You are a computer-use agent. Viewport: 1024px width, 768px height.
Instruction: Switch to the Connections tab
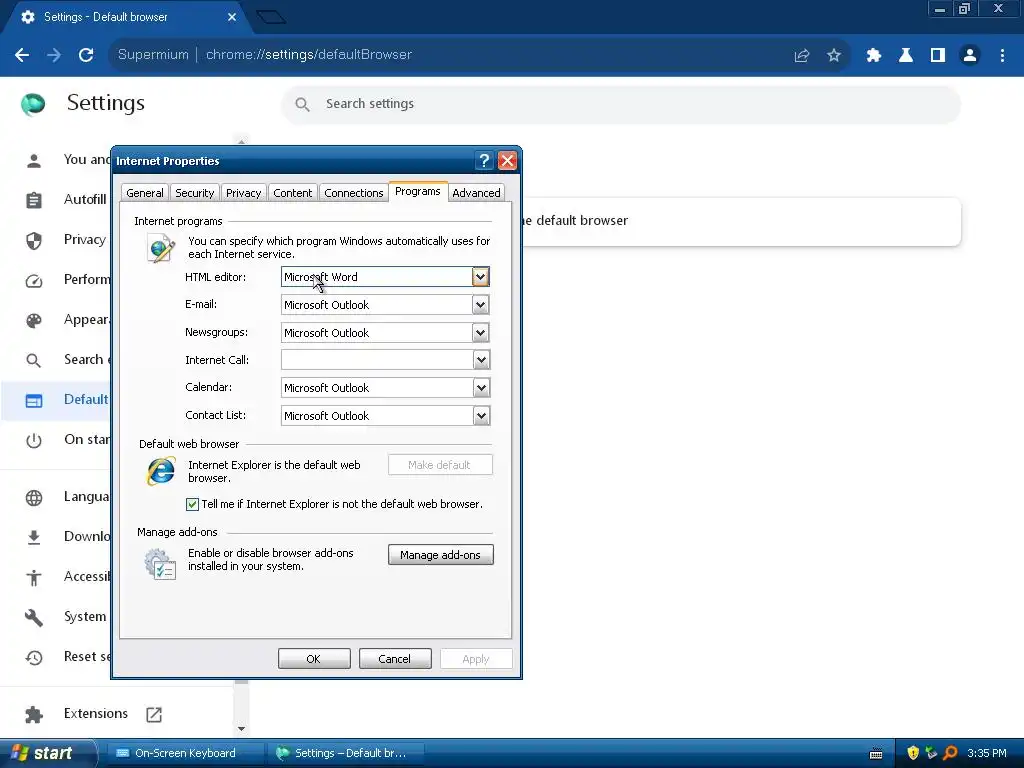[354, 193]
